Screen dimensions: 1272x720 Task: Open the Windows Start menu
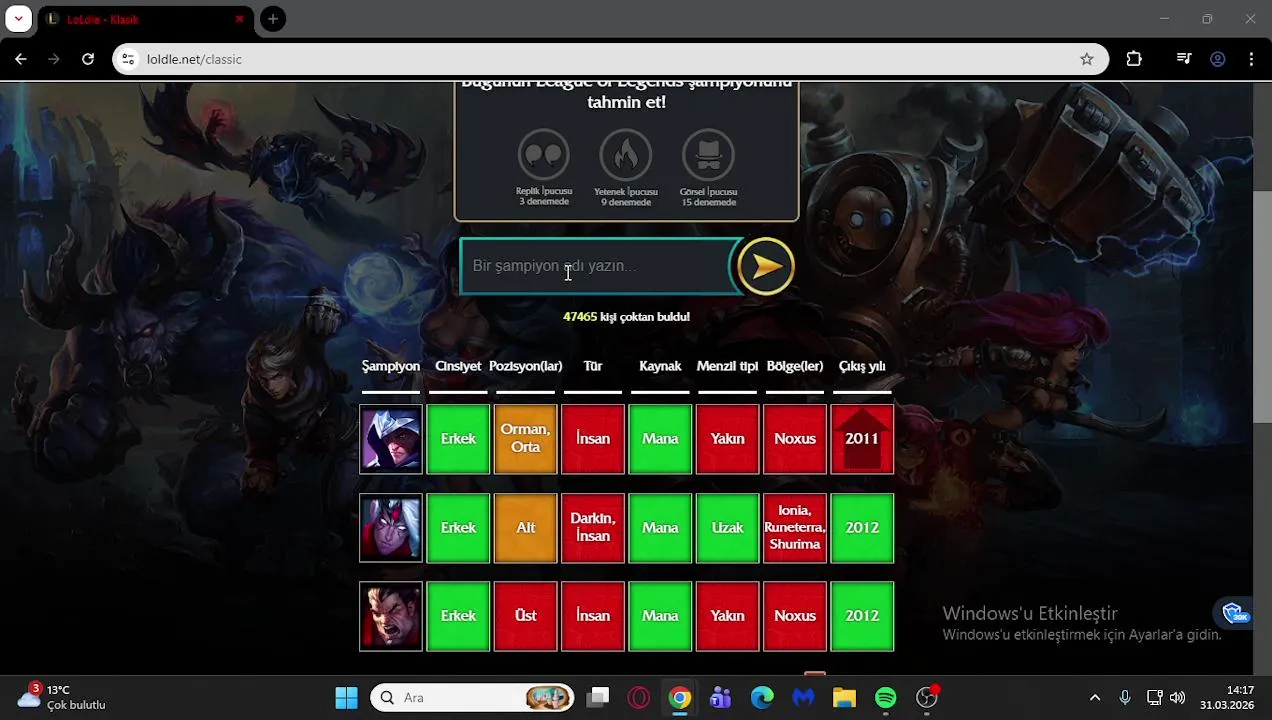point(346,698)
